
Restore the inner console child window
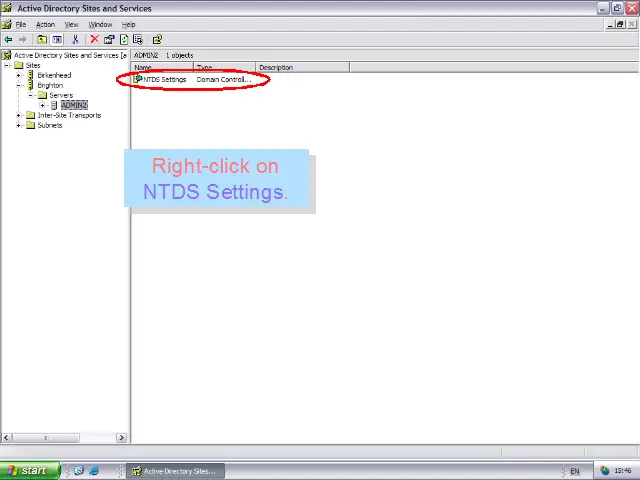pos(620,24)
